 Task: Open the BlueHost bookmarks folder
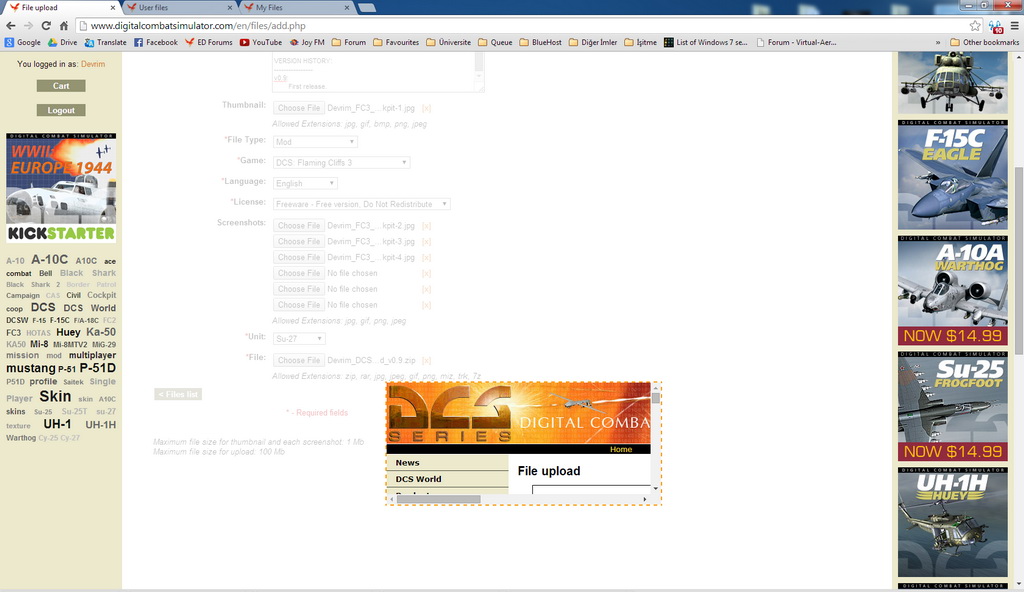(541, 42)
